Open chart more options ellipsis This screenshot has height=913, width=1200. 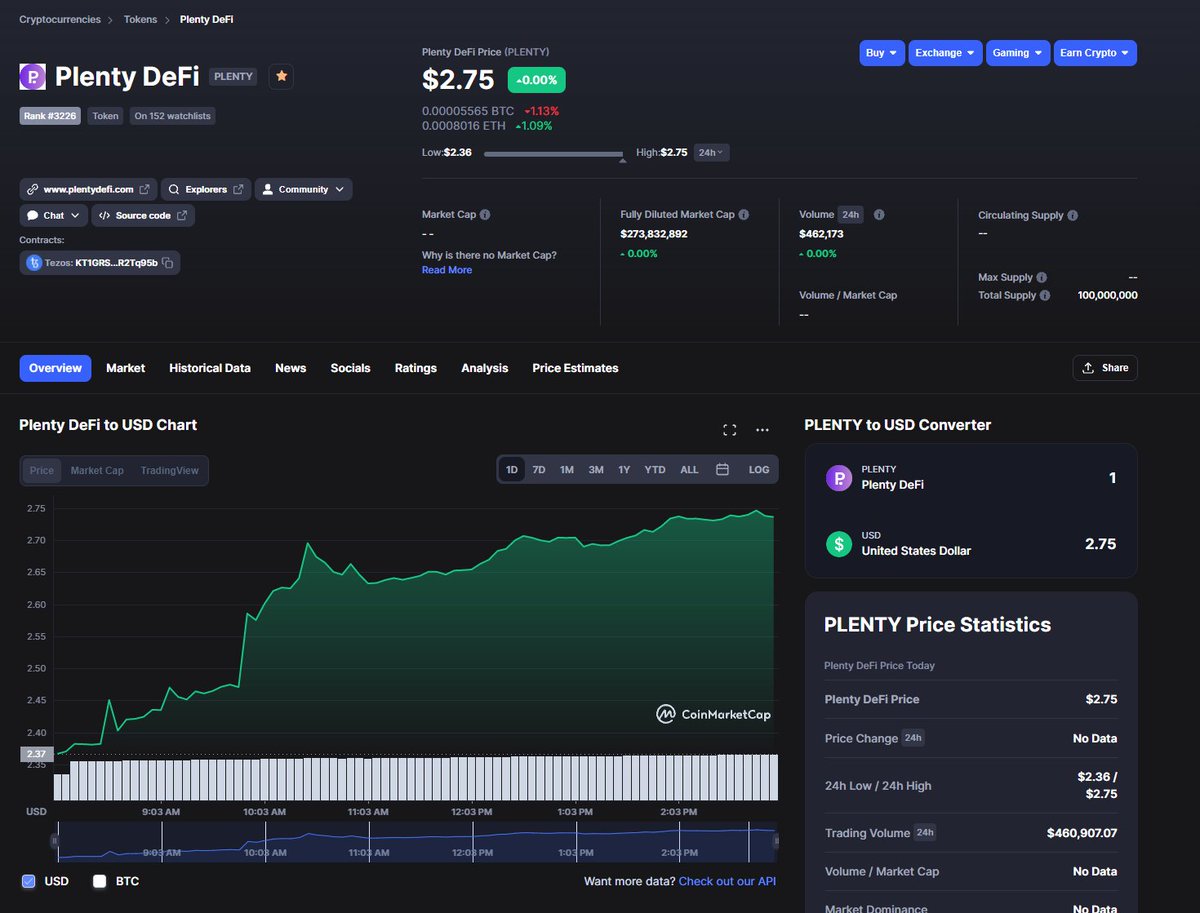click(762, 430)
